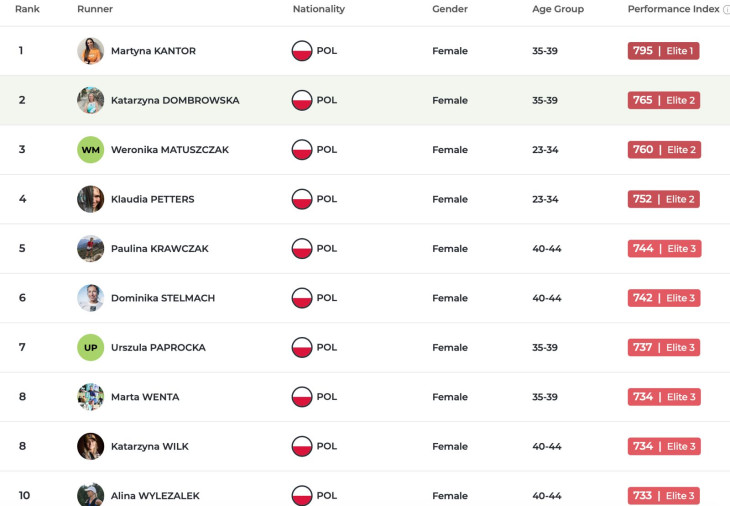Click Poland flag beside Dominika Stelmach
This screenshot has width=730, height=506.
click(x=302, y=298)
